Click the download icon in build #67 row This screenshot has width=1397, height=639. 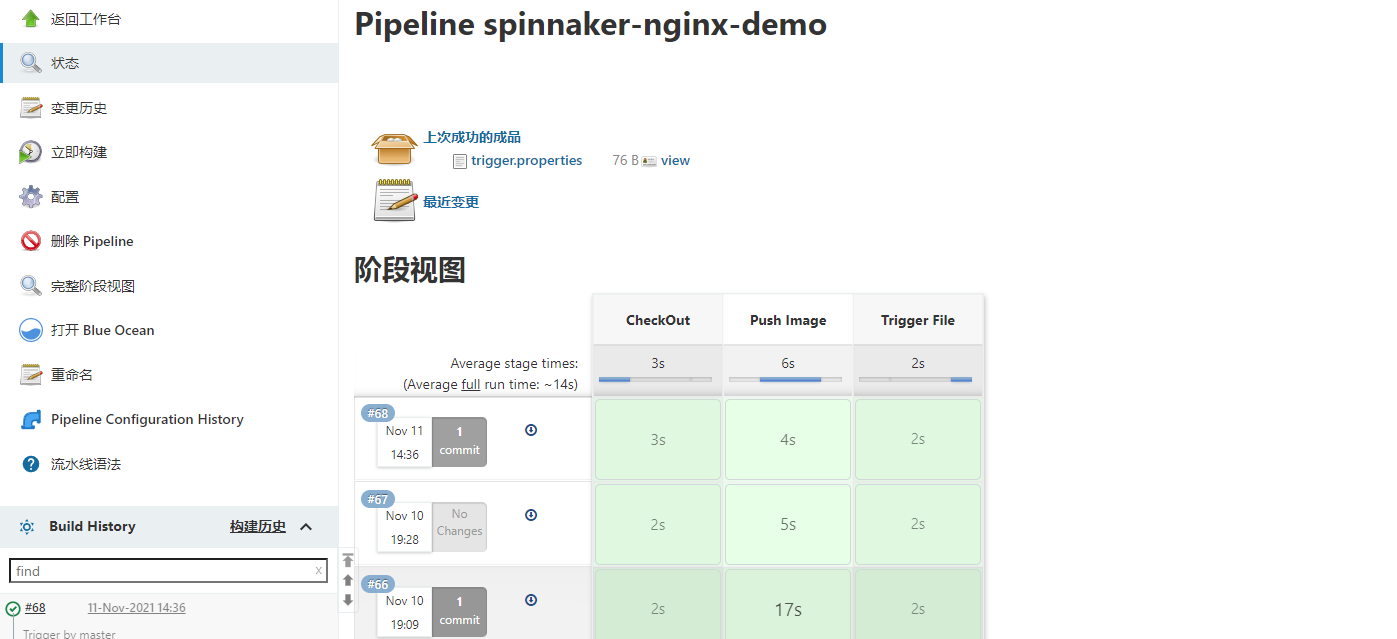531,515
